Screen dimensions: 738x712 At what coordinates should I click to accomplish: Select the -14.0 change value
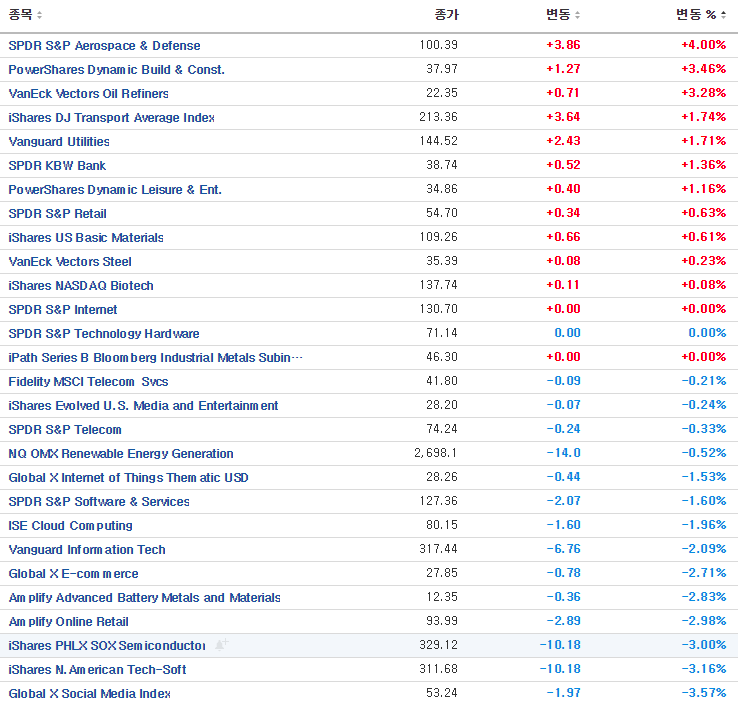563,453
